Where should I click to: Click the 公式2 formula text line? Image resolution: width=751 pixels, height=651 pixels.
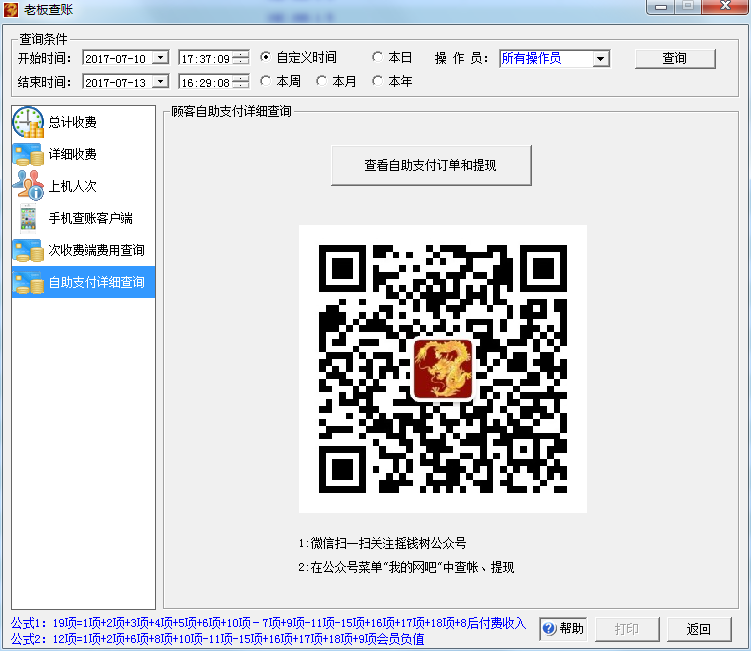point(217,639)
